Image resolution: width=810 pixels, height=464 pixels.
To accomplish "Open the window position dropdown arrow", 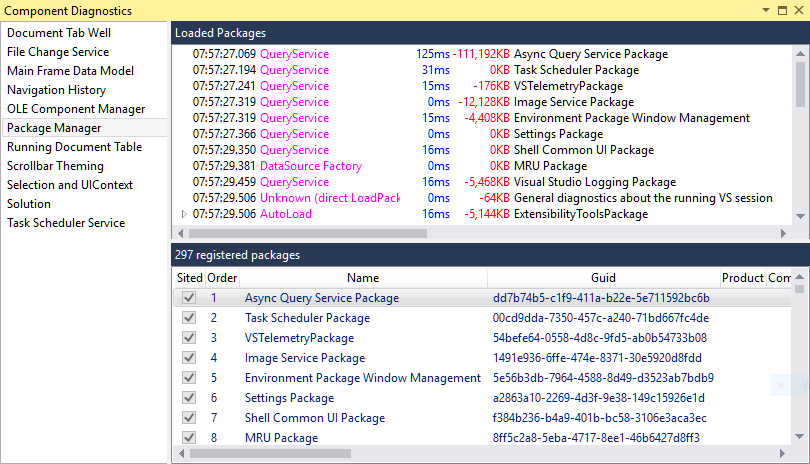I will pyautogui.click(x=766, y=10).
